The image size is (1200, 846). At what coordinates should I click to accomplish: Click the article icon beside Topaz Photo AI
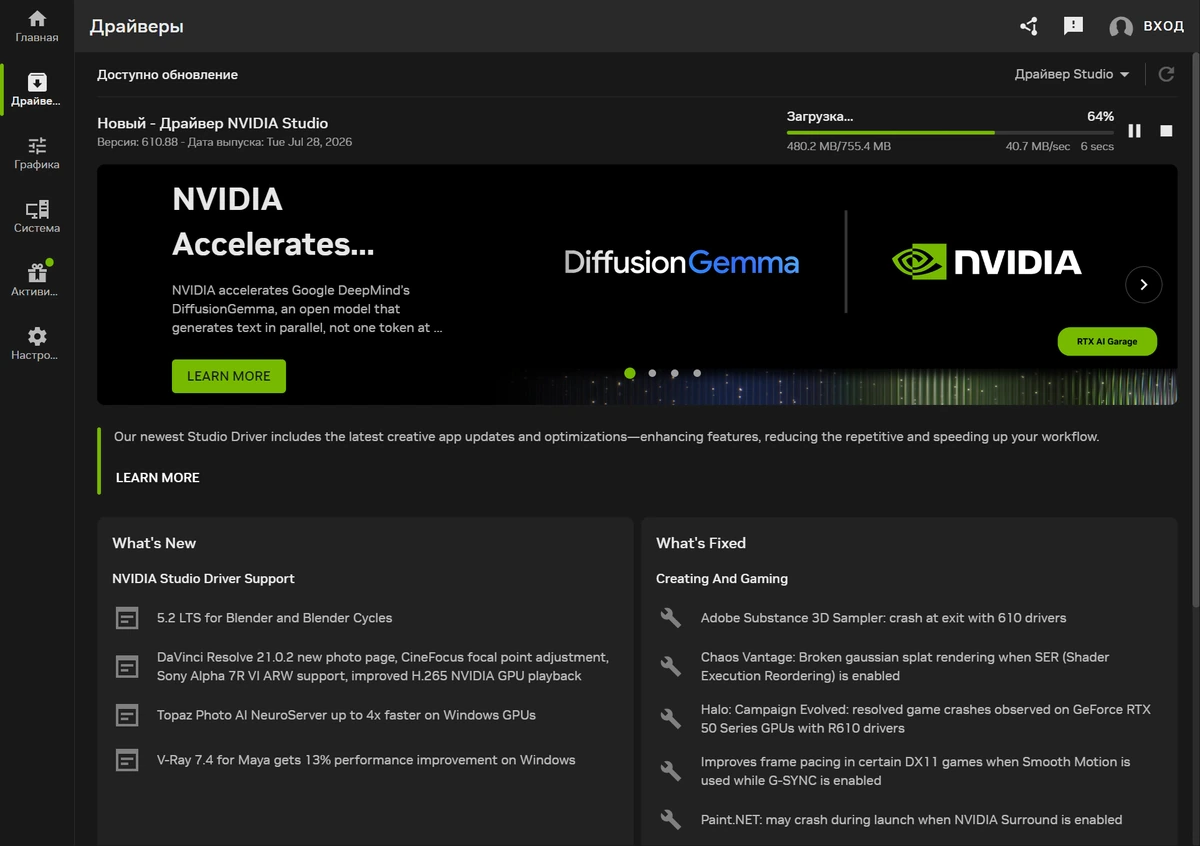127,715
